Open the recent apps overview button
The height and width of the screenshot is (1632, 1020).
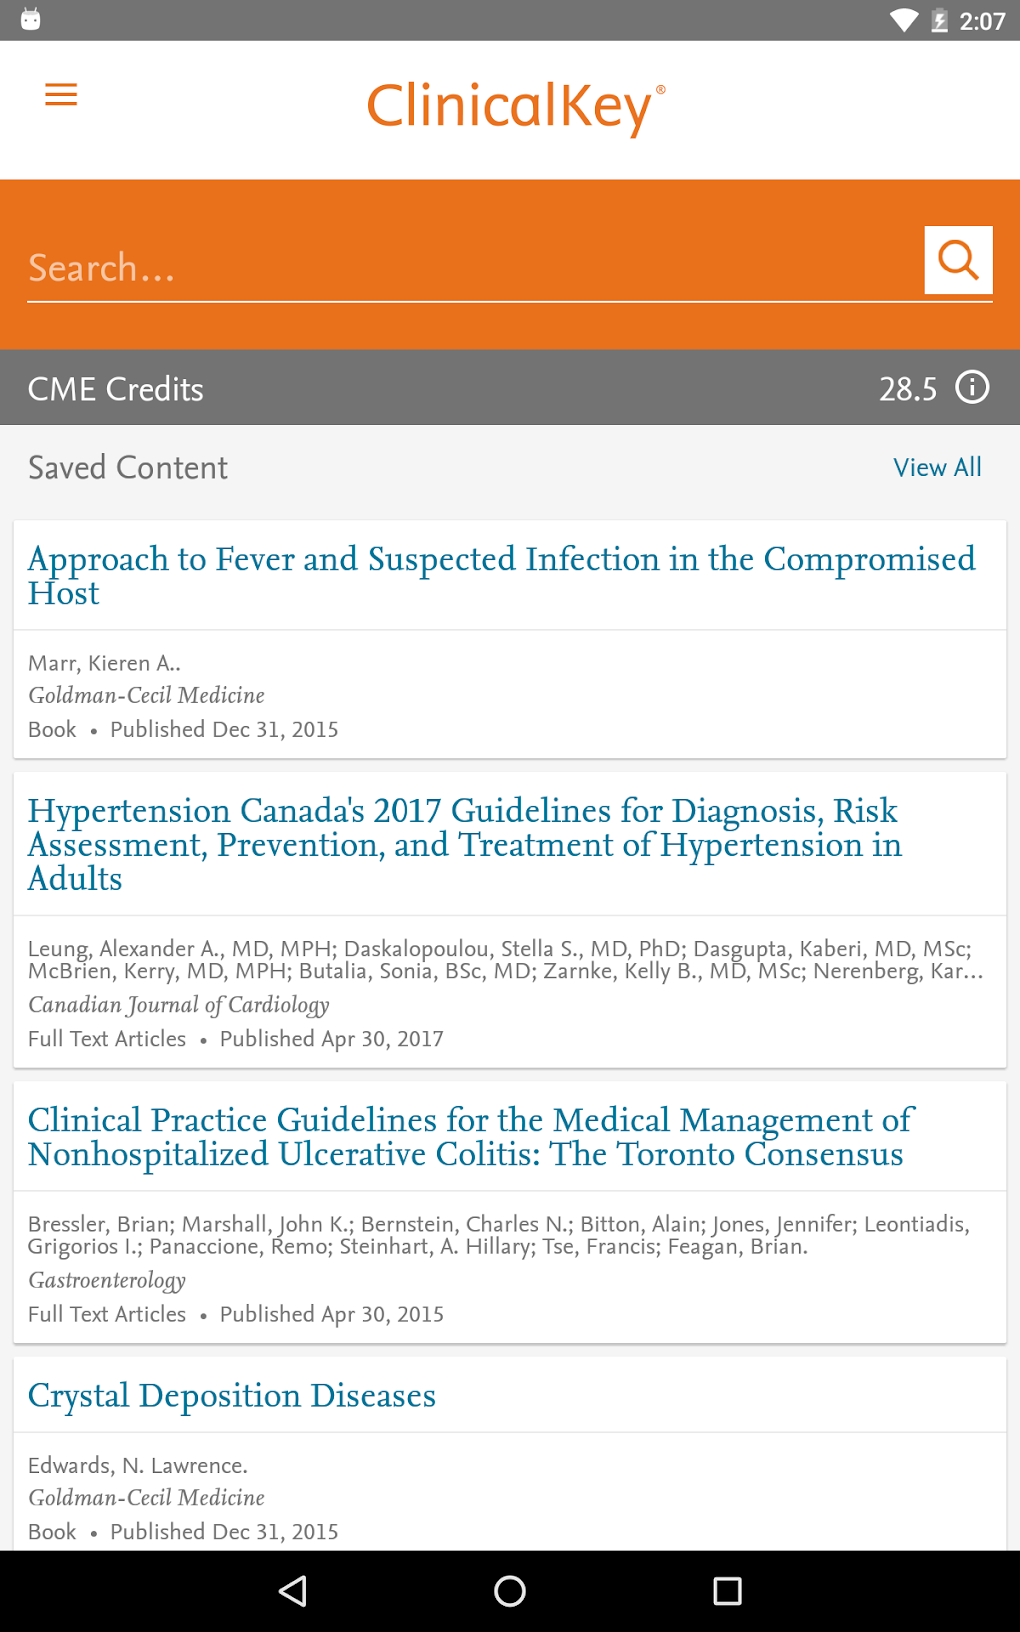pyautogui.click(x=727, y=1591)
